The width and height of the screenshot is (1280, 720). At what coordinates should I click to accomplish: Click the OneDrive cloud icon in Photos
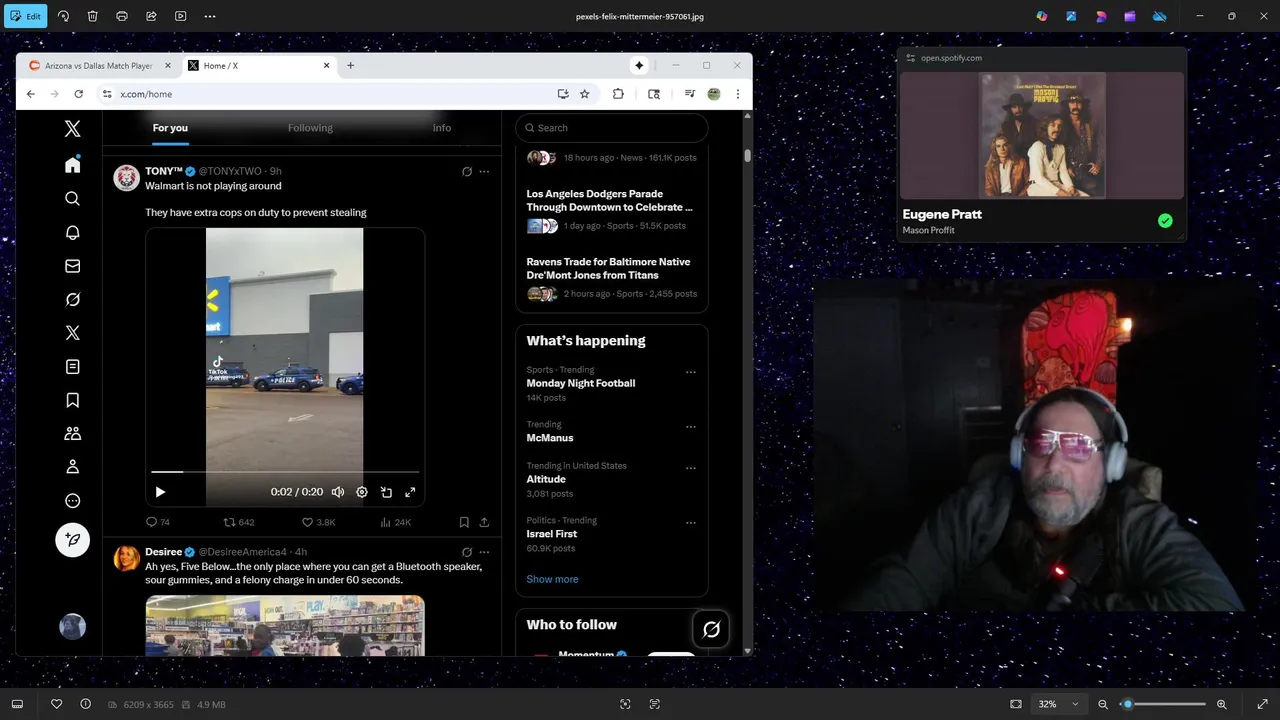click(1160, 16)
